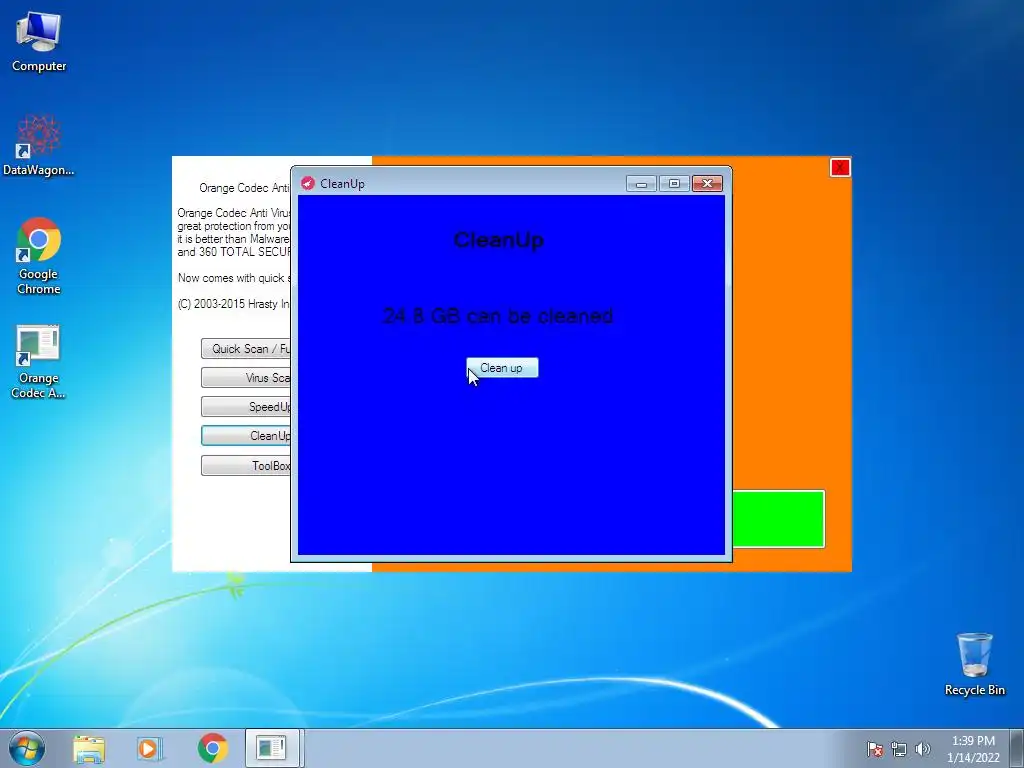Close the CleanUp dialog
The width and height of the screenshot is (1024, 768).
click(x=707, y=184)
